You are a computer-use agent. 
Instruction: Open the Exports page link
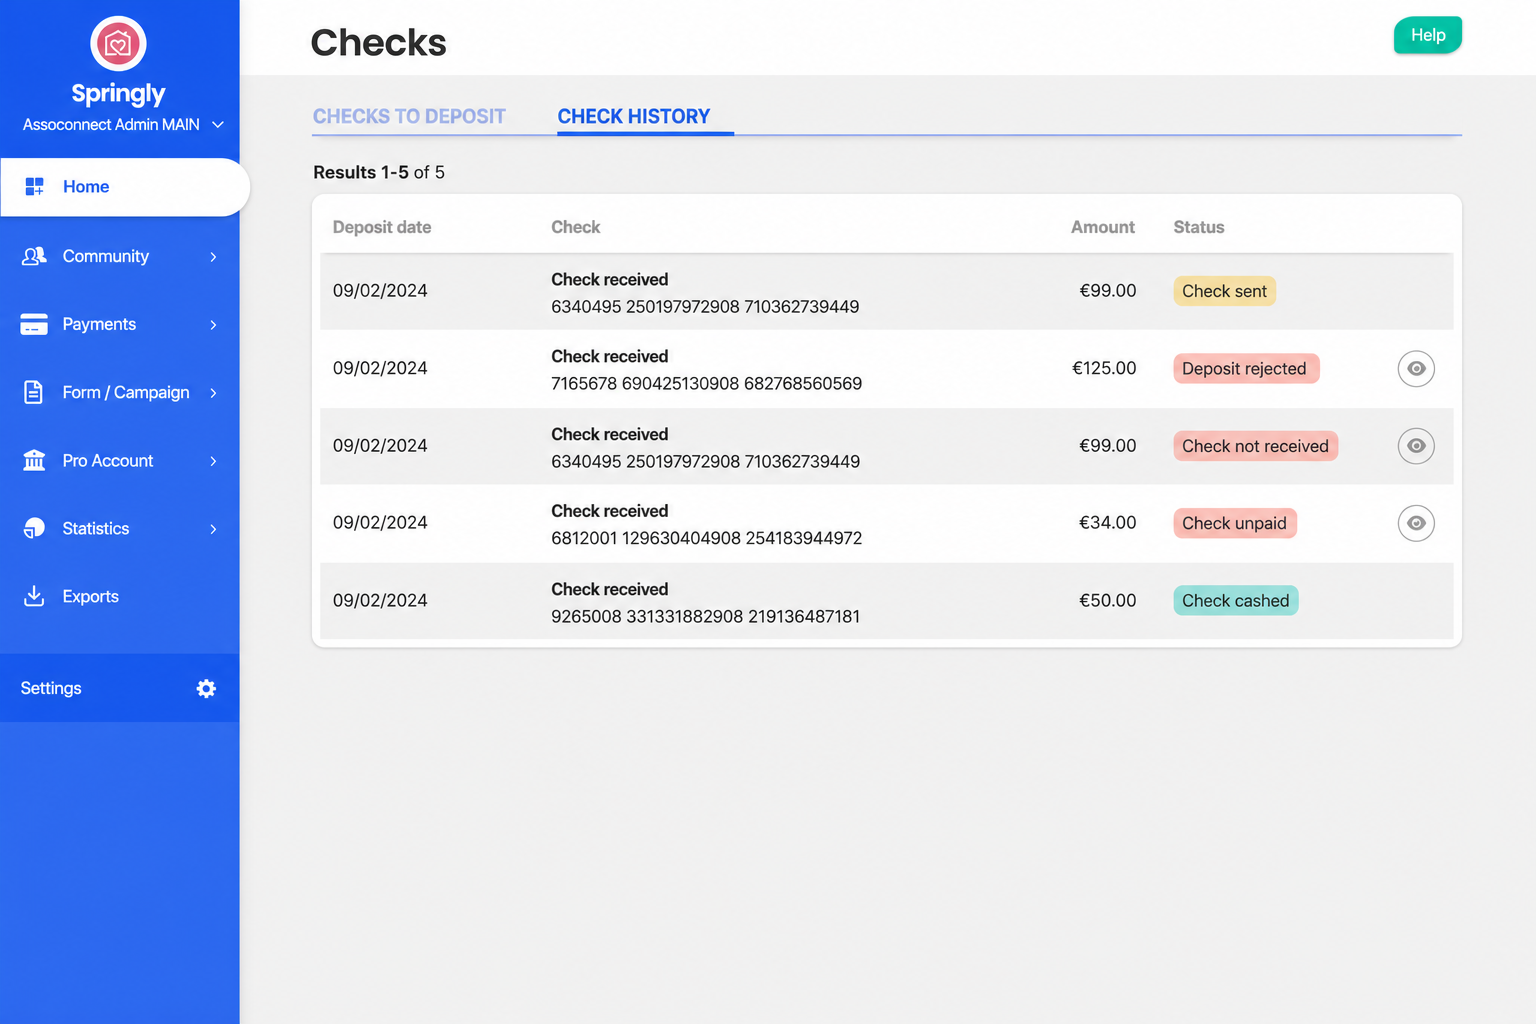pyautogui.click(x=91, y=597)
